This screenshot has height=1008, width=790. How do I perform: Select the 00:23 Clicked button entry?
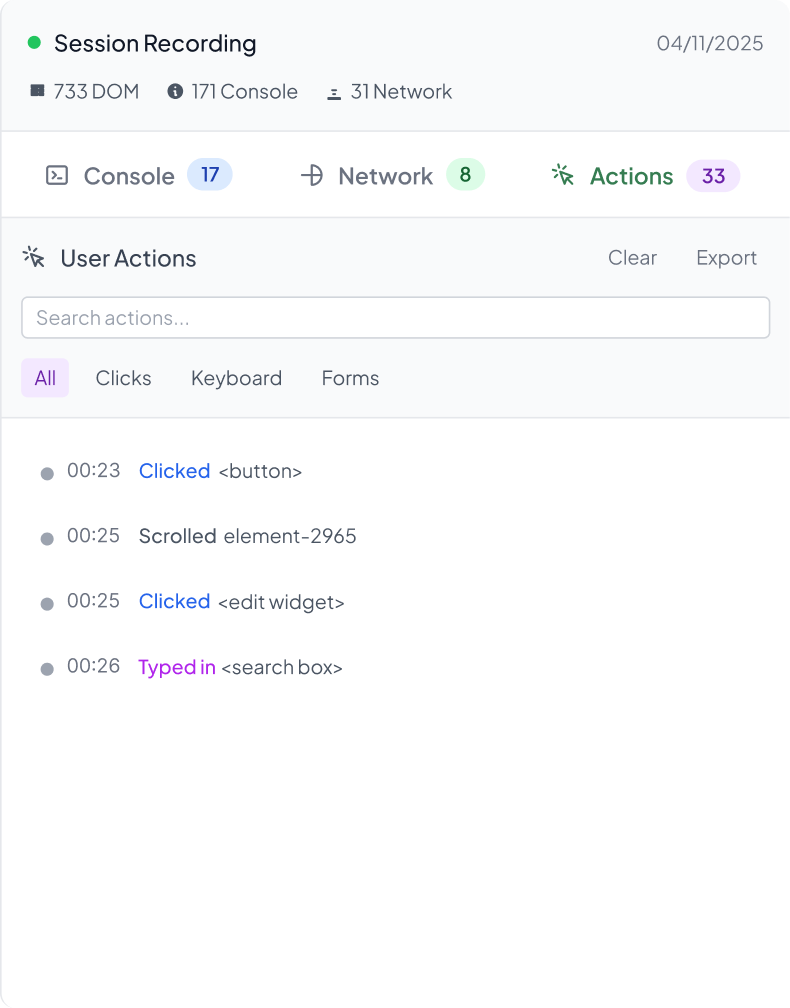(x=220, y=471)
